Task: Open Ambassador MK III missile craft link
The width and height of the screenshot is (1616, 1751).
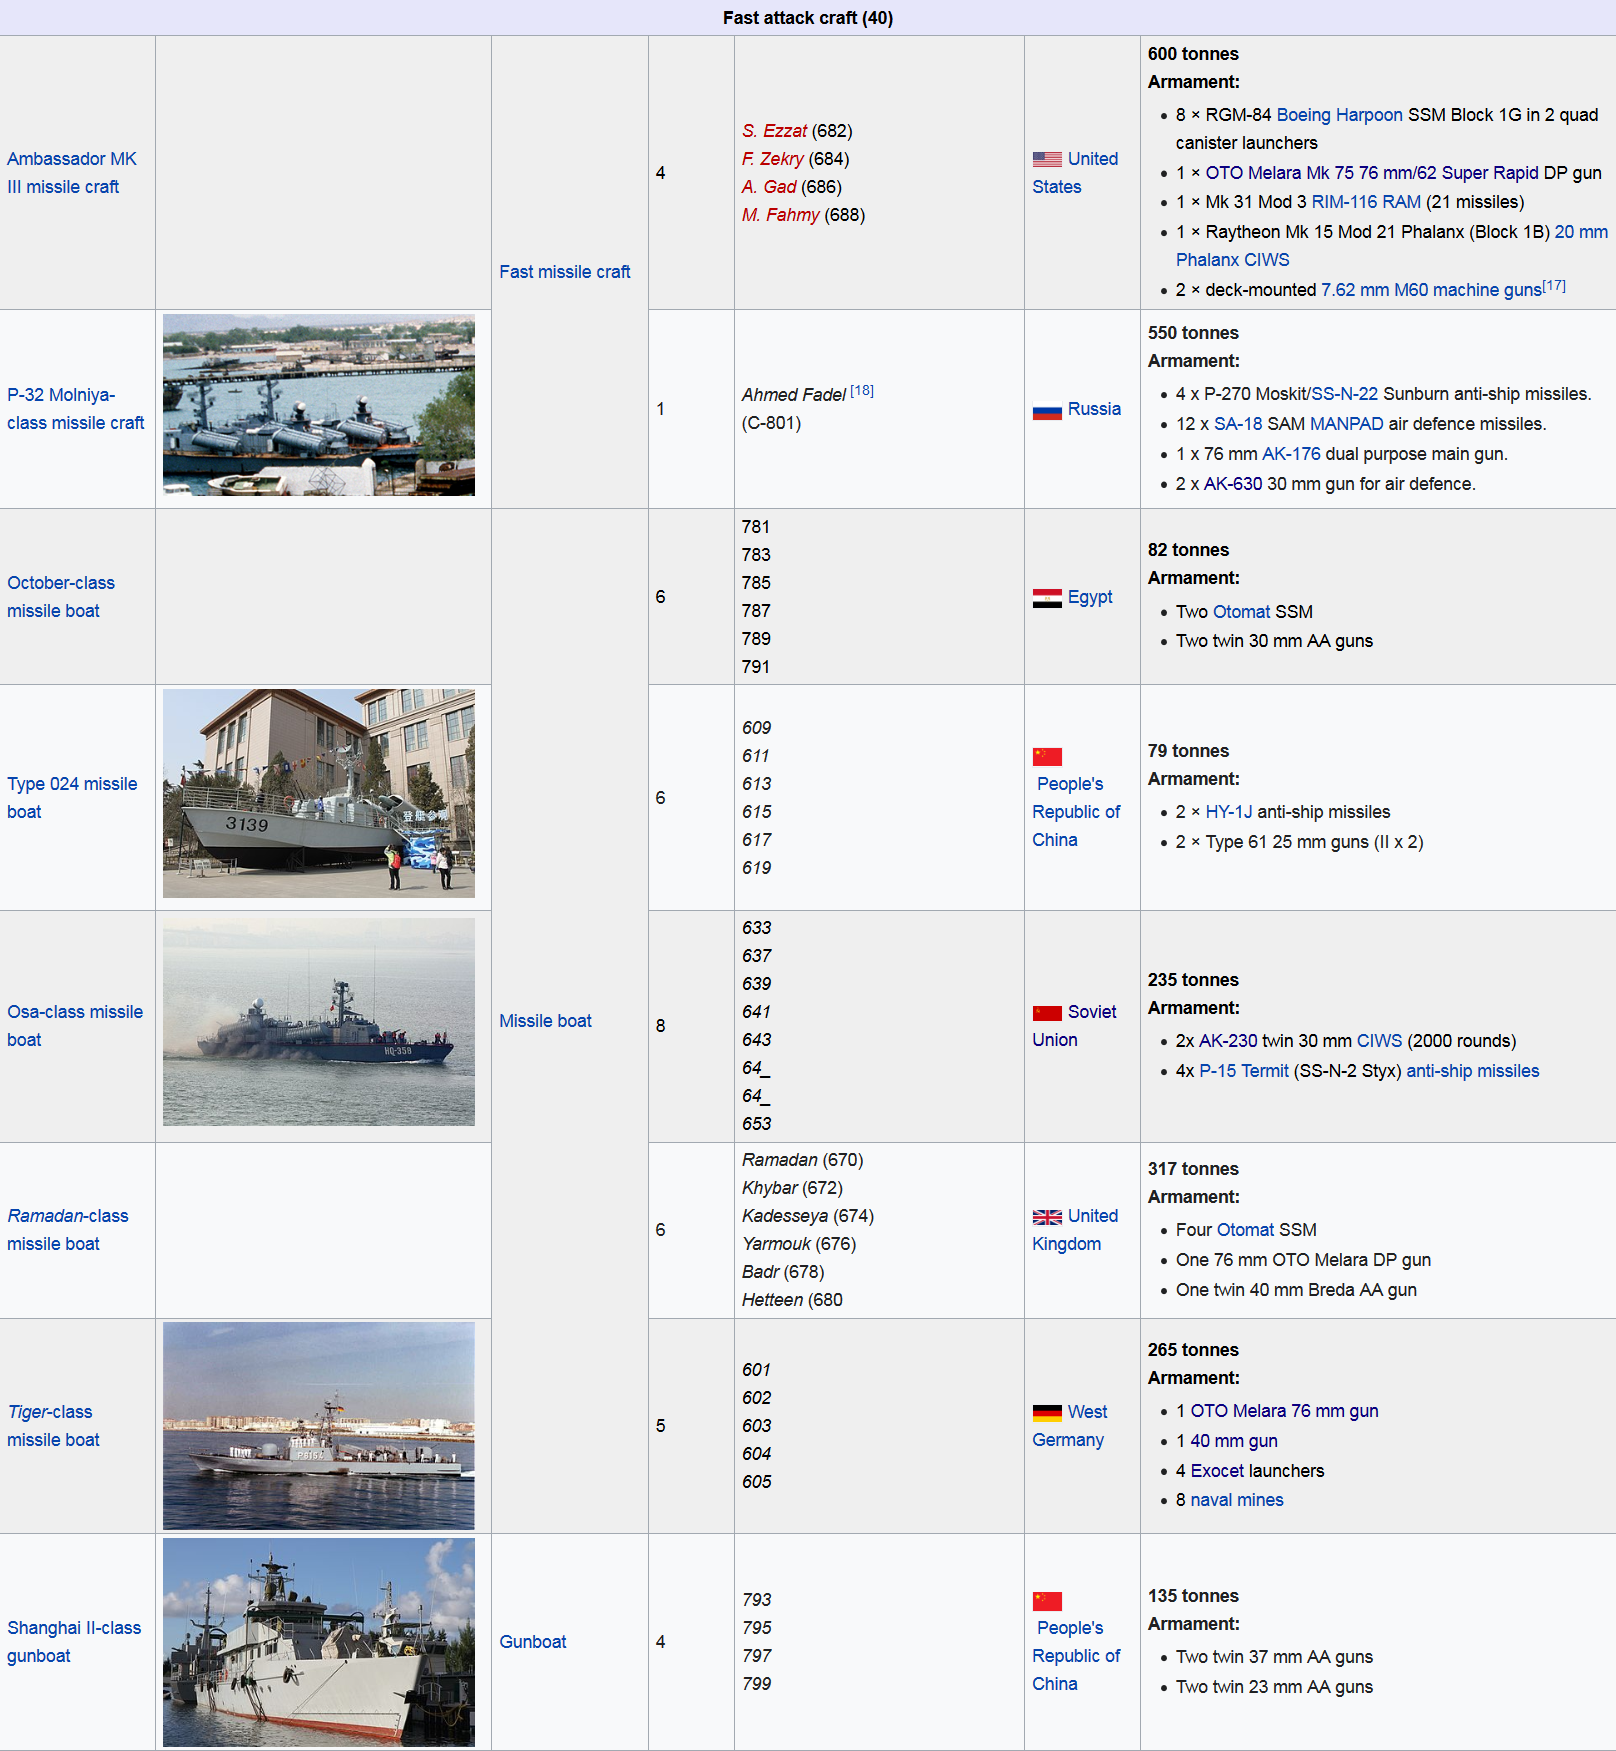Action: 72,173
